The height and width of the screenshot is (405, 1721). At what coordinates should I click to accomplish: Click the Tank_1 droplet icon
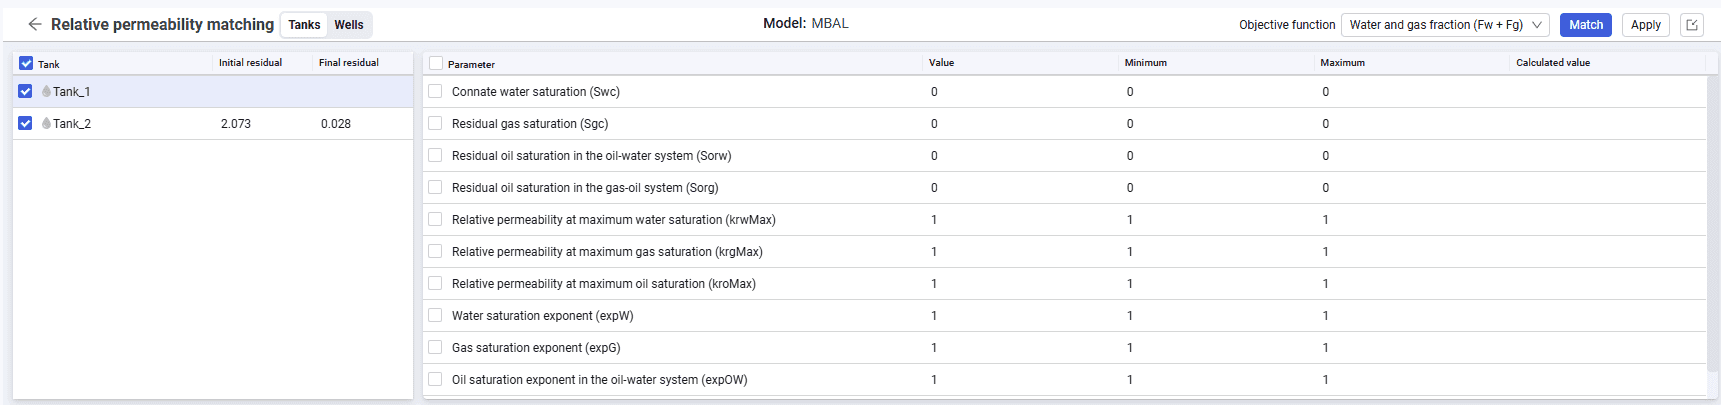(x=46, y=91)
